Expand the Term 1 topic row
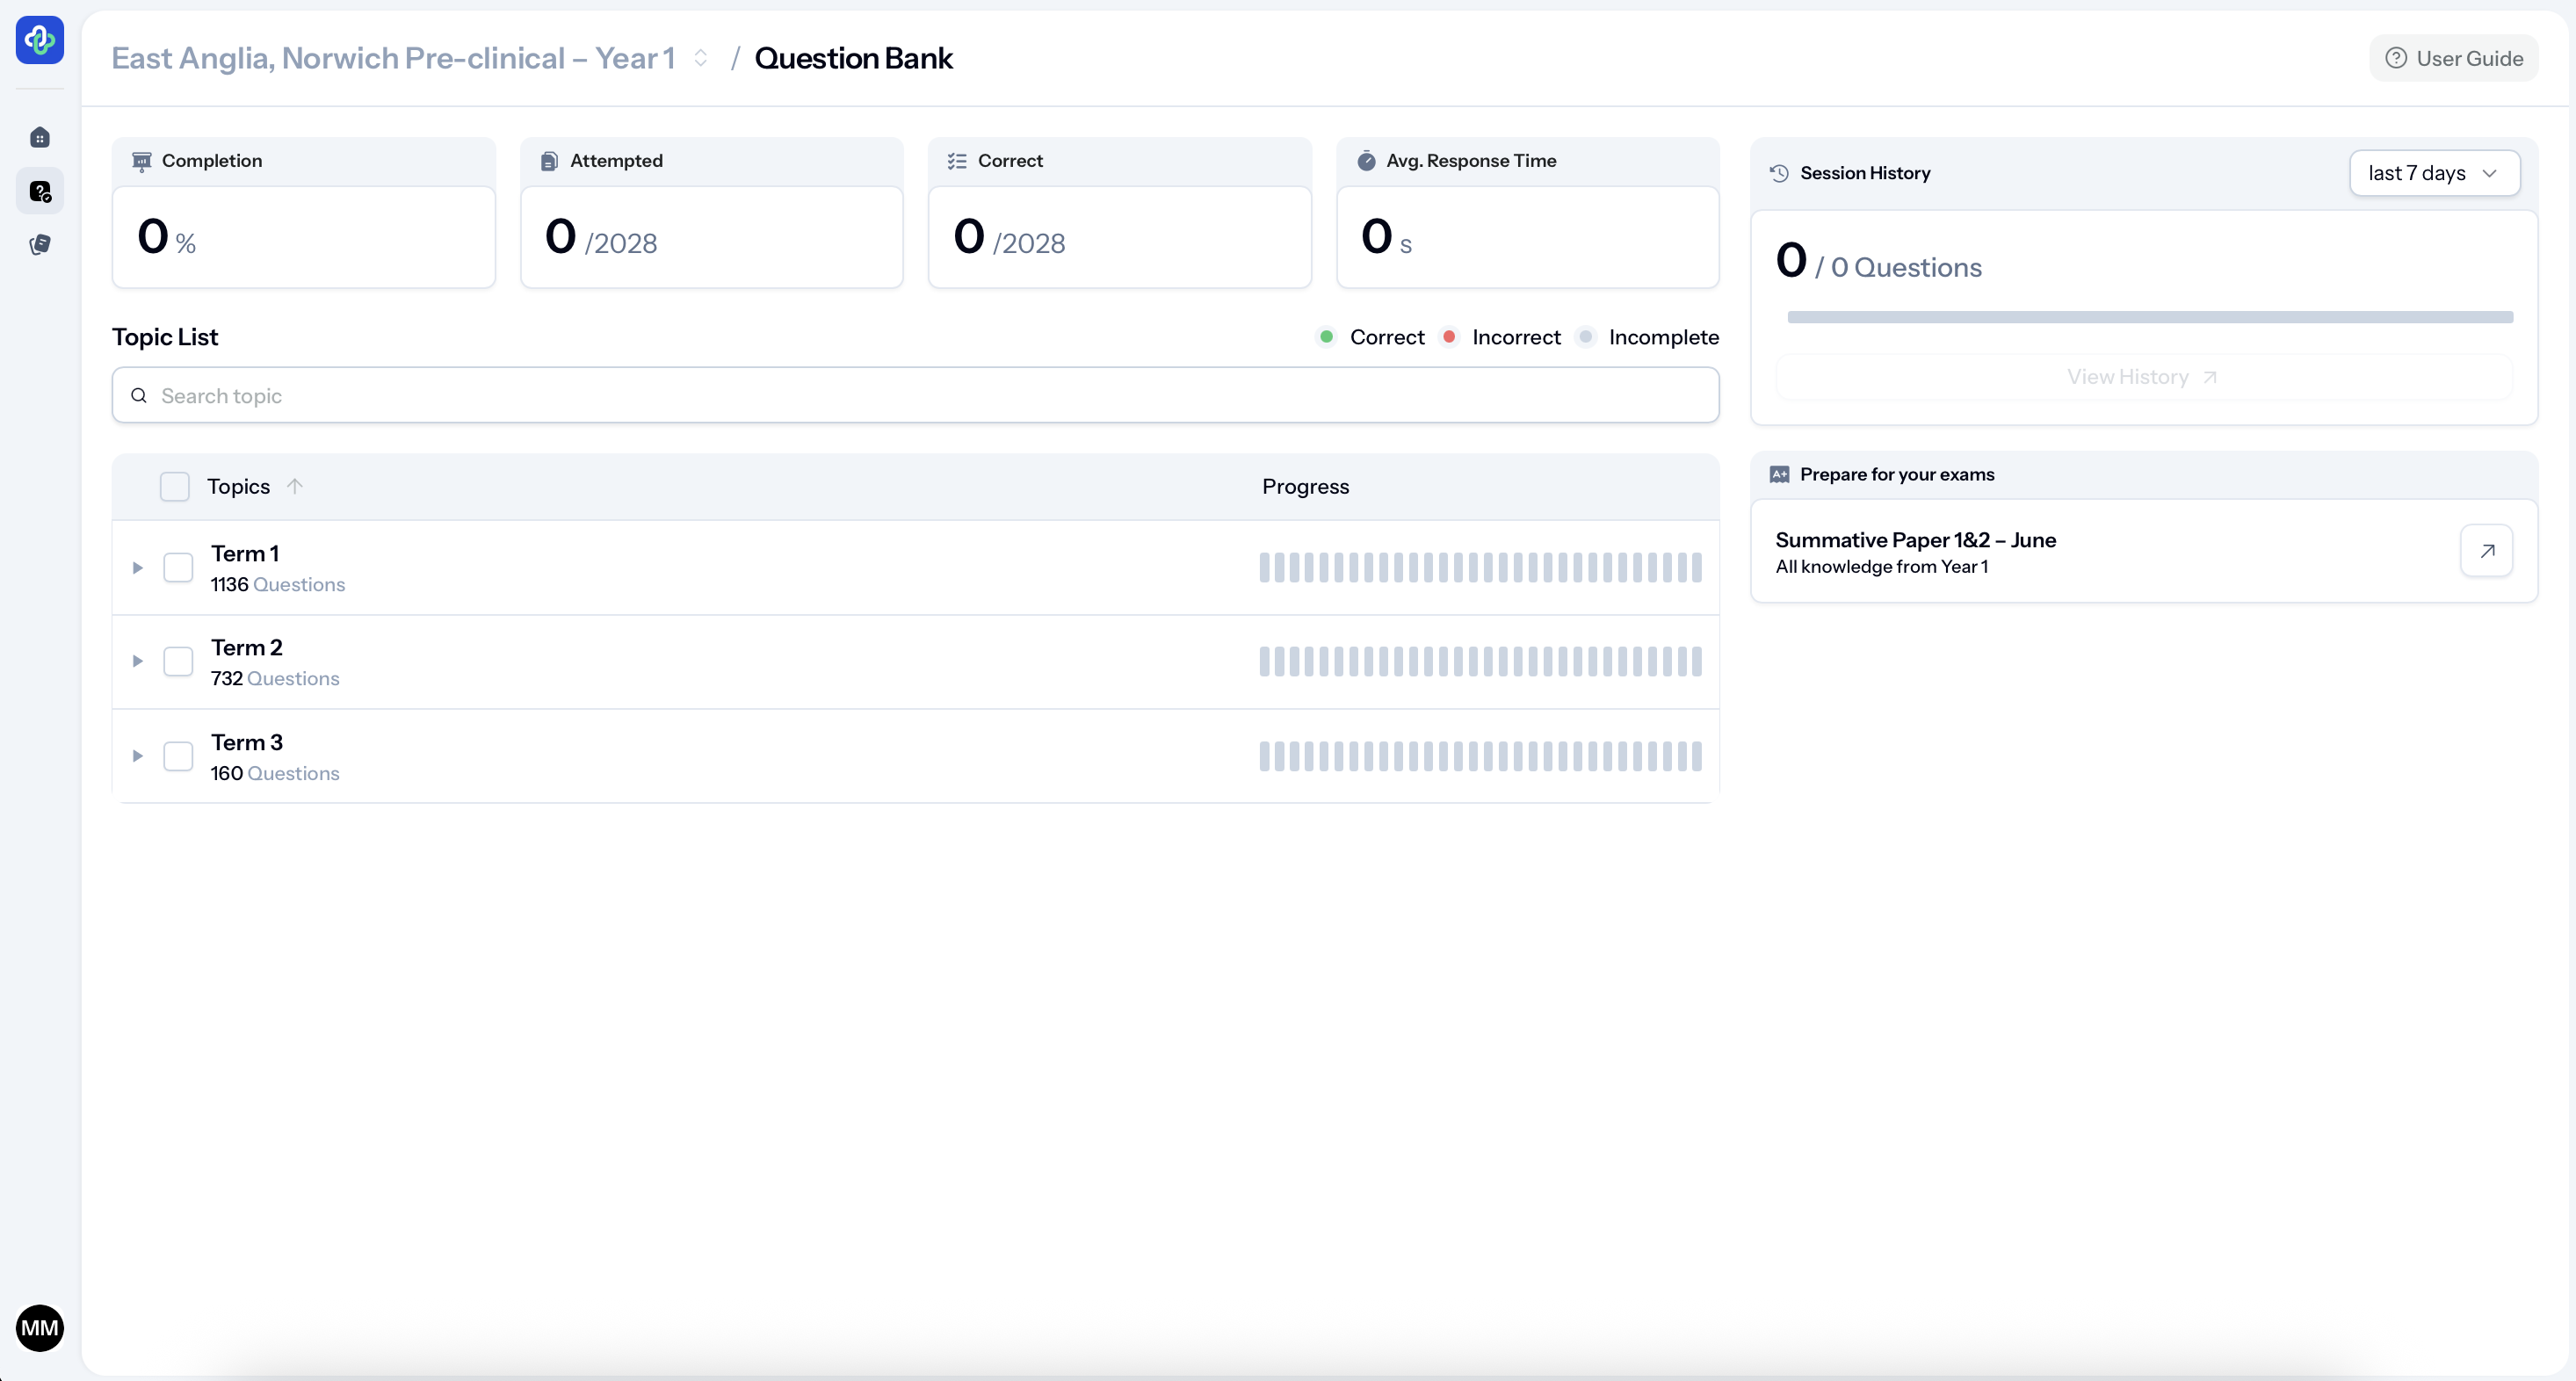Image resolution: width=2576 pixels, height=1381 pixels. (x=138, y=567)
